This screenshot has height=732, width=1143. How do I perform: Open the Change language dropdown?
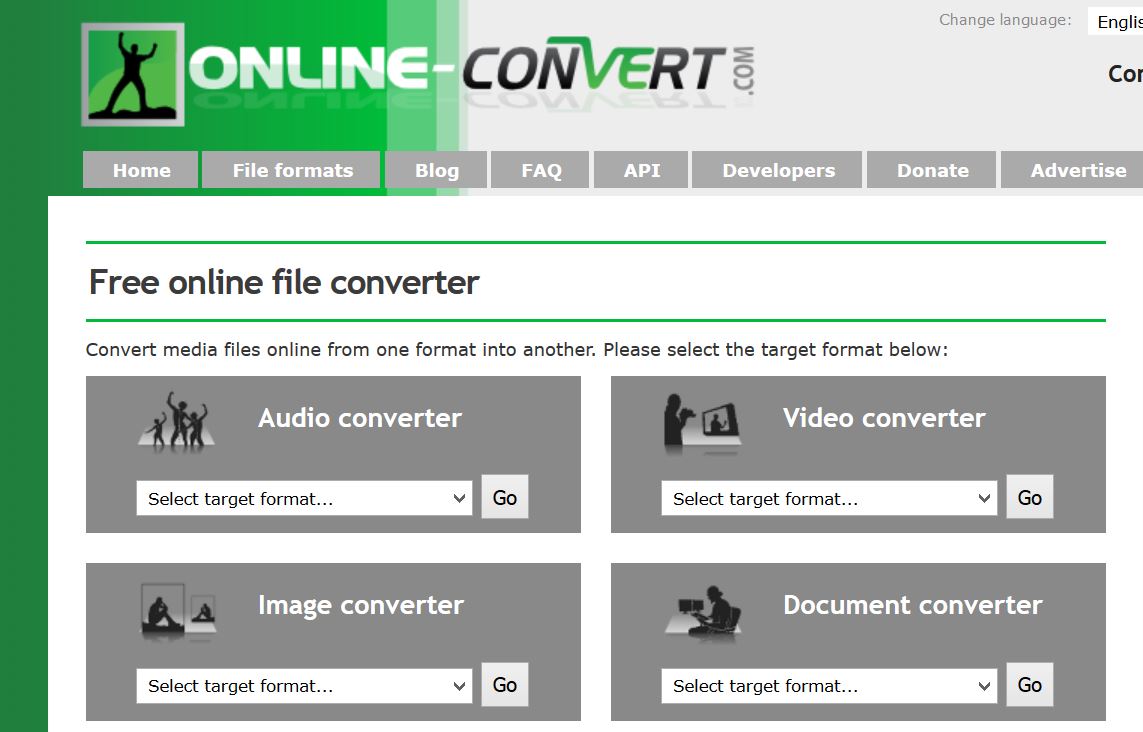[x=1115, y=21]
